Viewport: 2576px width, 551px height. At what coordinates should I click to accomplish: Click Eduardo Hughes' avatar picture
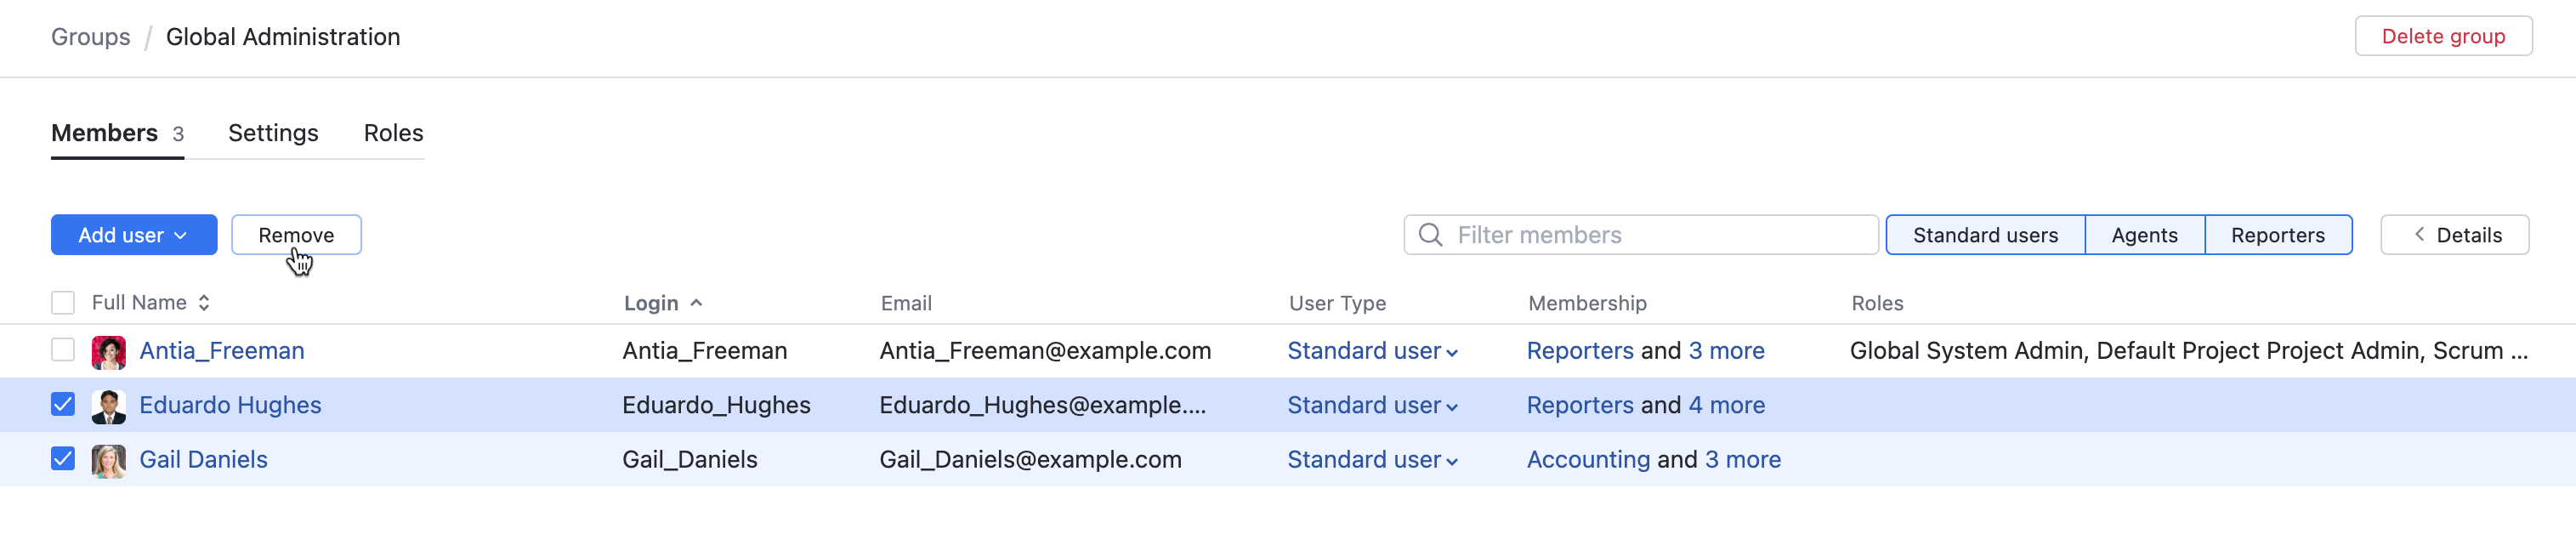coord(108,406)
